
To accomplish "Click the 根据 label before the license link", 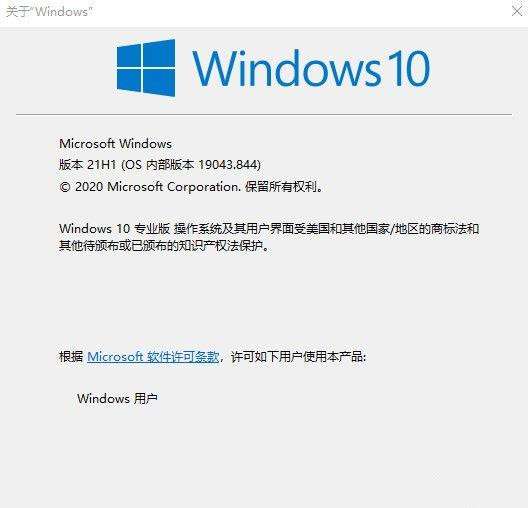I will (71, 357).
